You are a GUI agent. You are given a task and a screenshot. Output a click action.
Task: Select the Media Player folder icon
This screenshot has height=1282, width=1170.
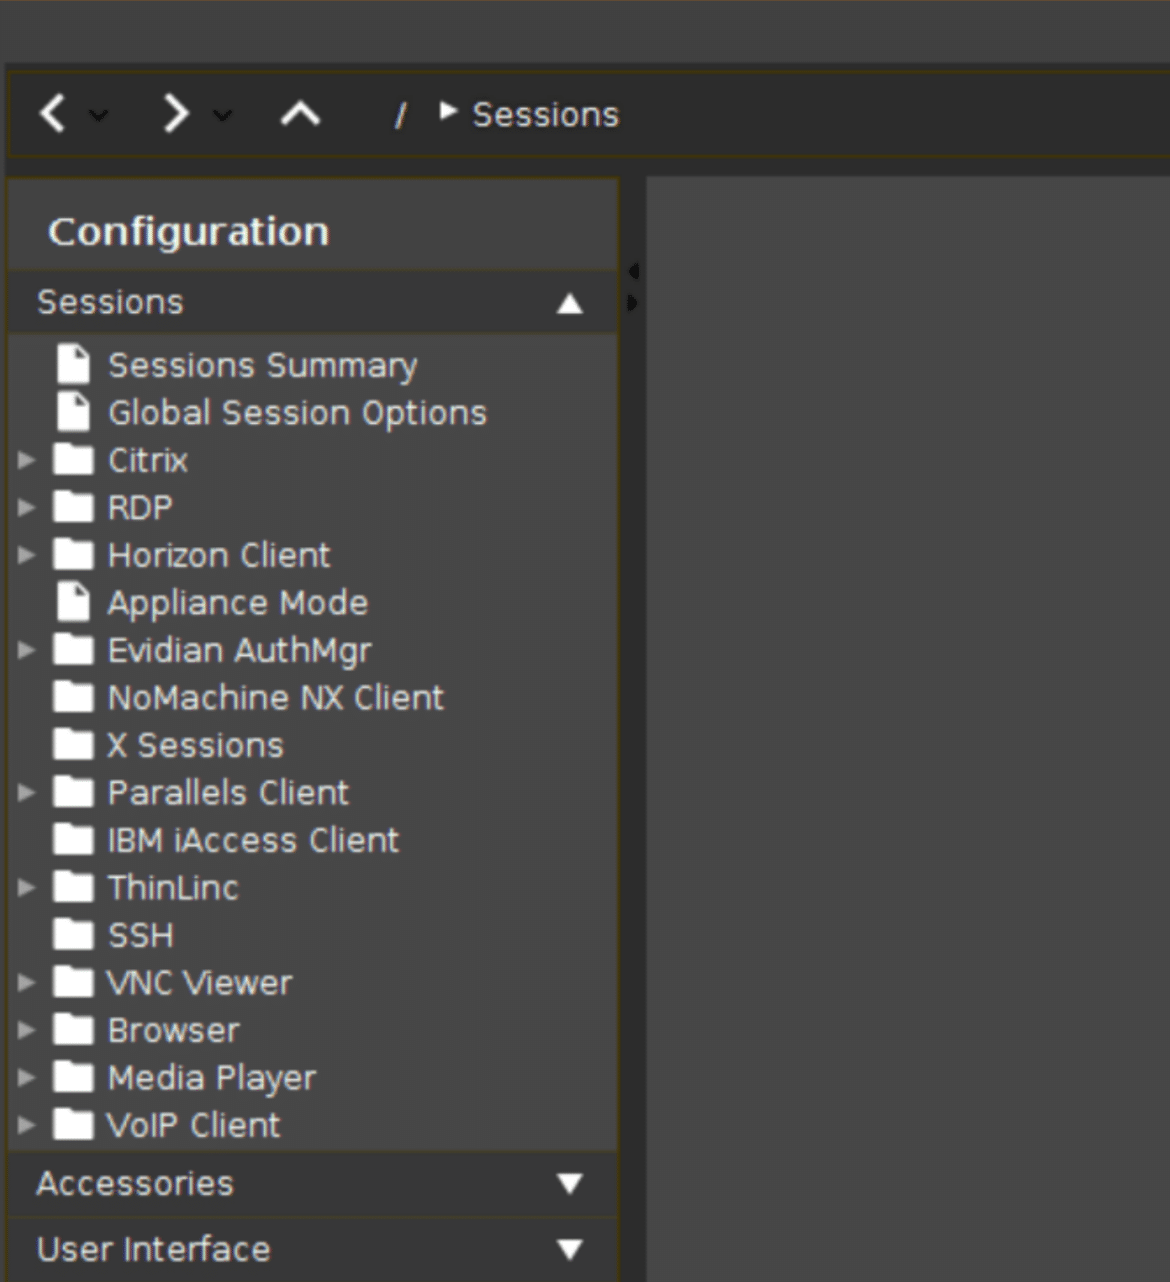point(73,1077)
